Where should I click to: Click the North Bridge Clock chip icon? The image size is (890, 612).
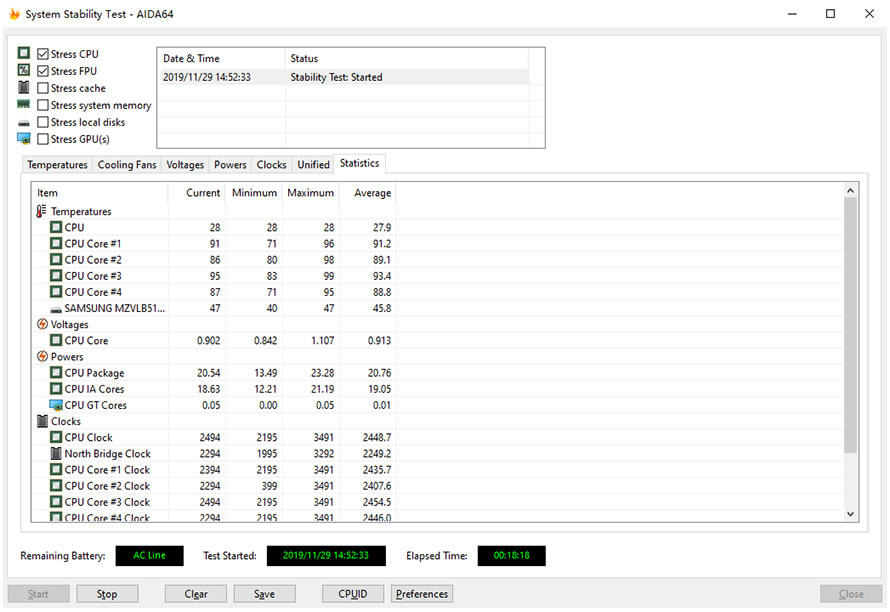56,454
